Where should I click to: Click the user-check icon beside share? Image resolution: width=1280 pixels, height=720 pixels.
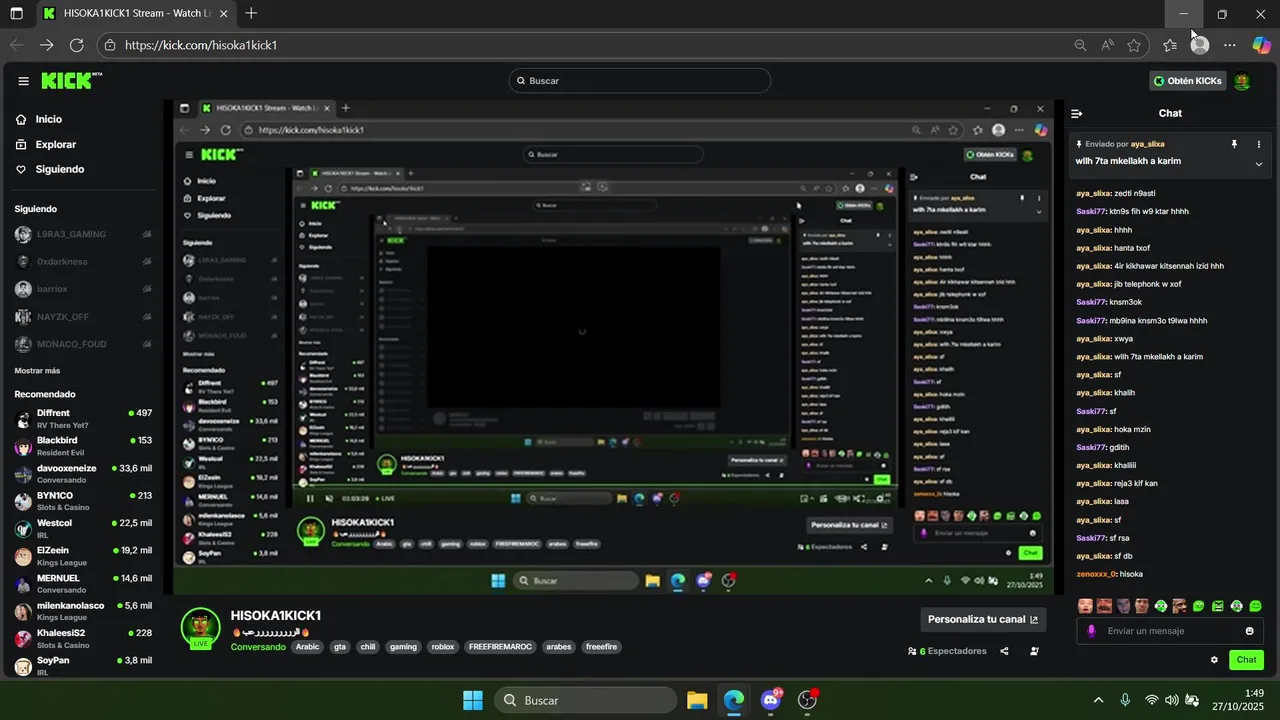(x=1034, y=651)
